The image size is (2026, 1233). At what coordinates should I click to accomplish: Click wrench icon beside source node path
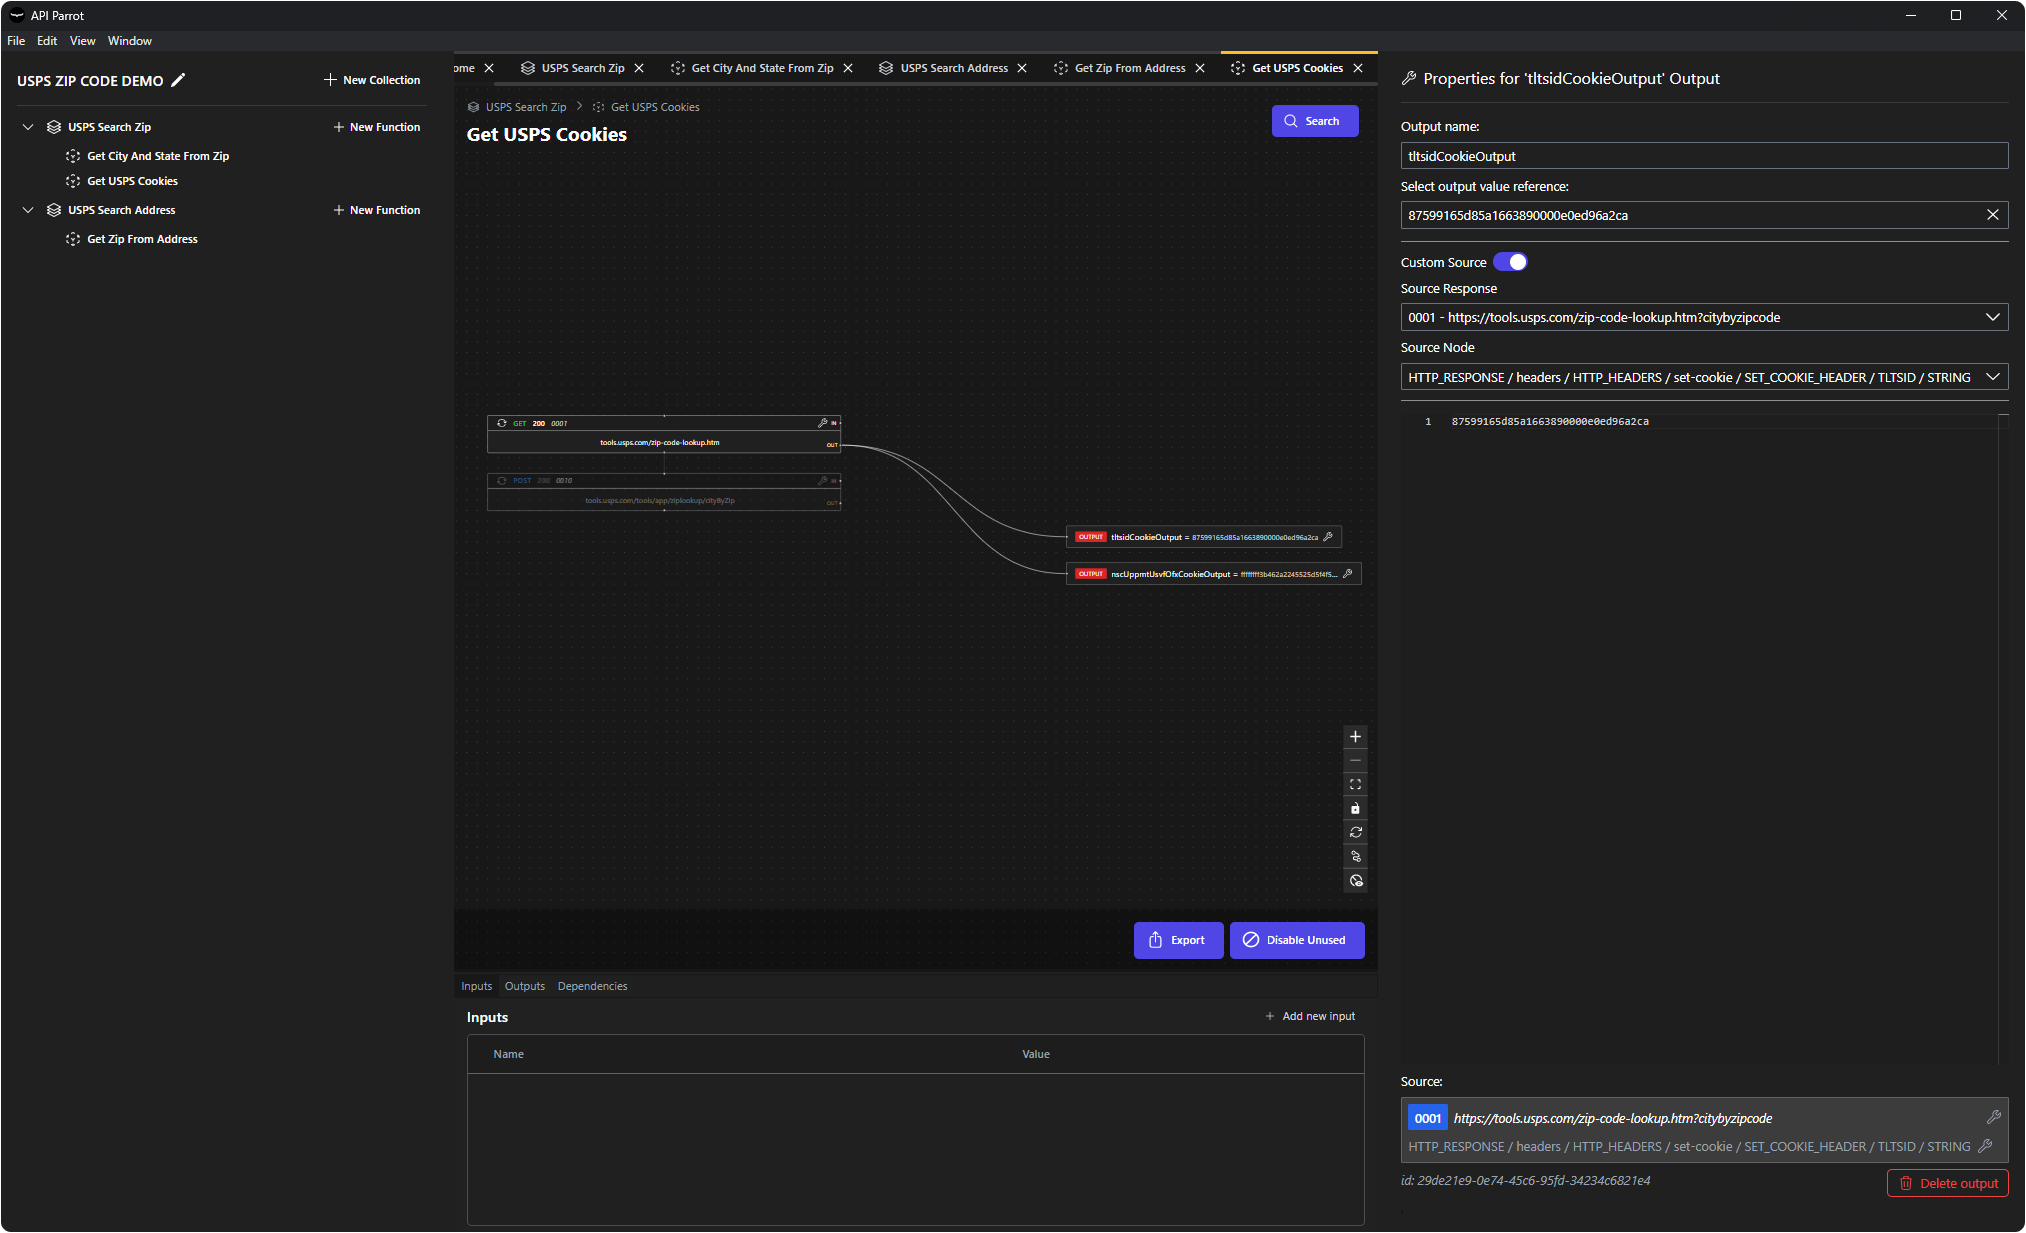1985,1146
